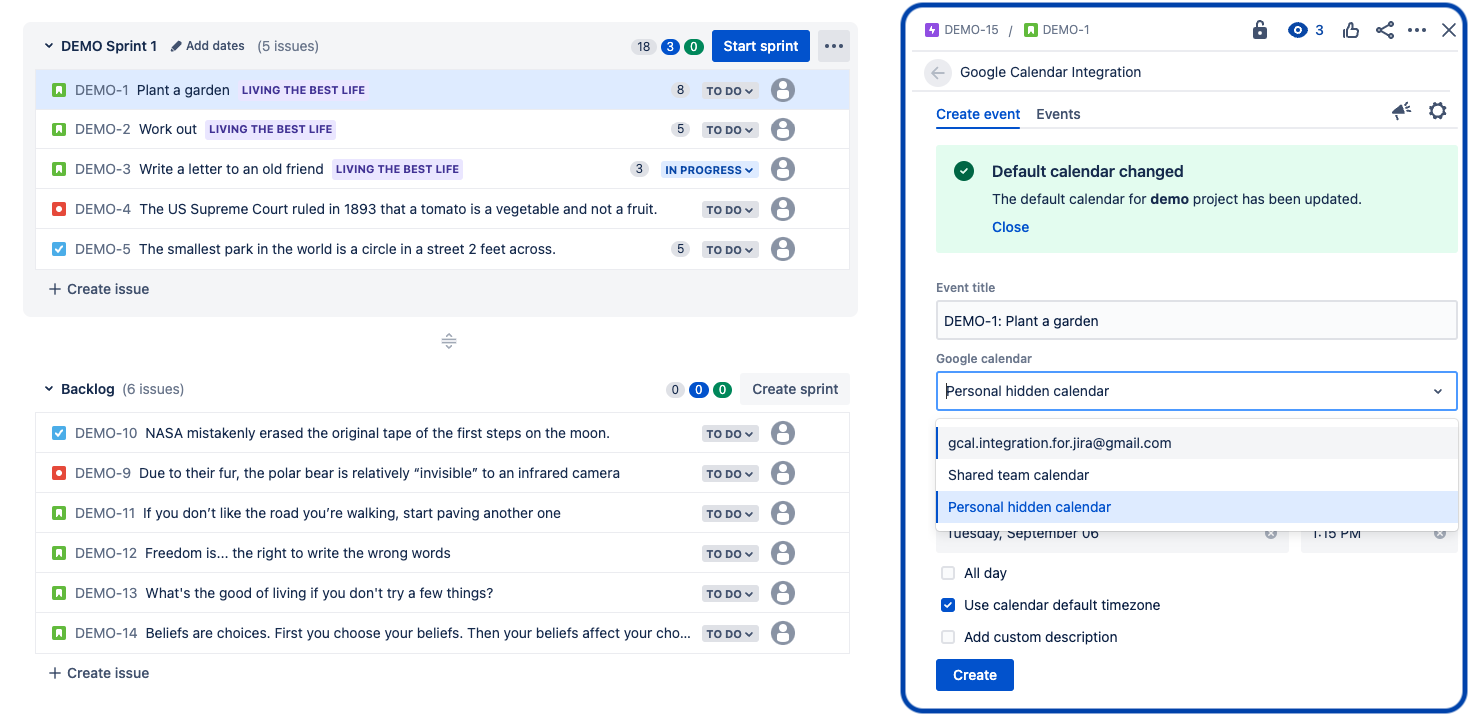1472x720 pixels.
Task: Click the back arrow beside Google Calendar Integration
Action: click(937, 72)
